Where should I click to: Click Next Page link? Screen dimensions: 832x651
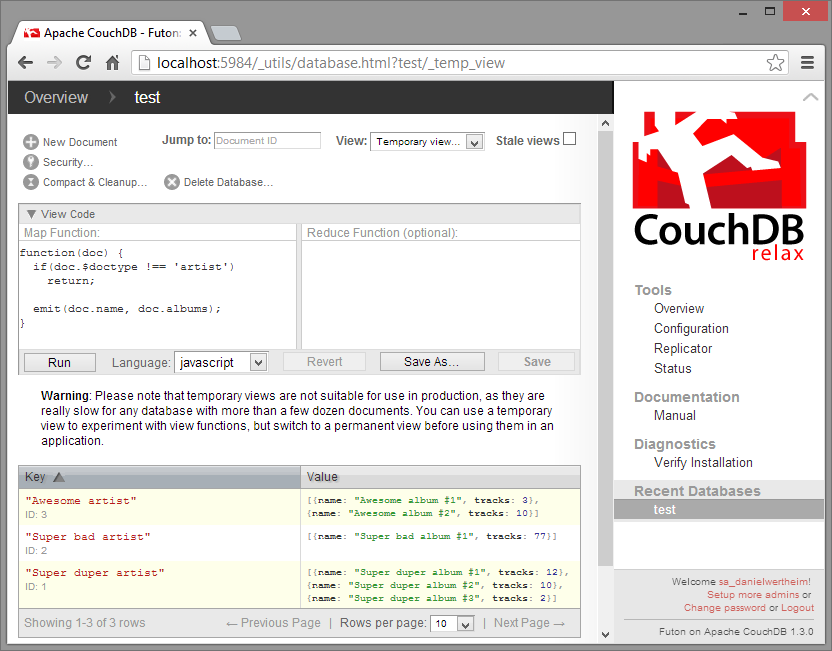[529, 623]
